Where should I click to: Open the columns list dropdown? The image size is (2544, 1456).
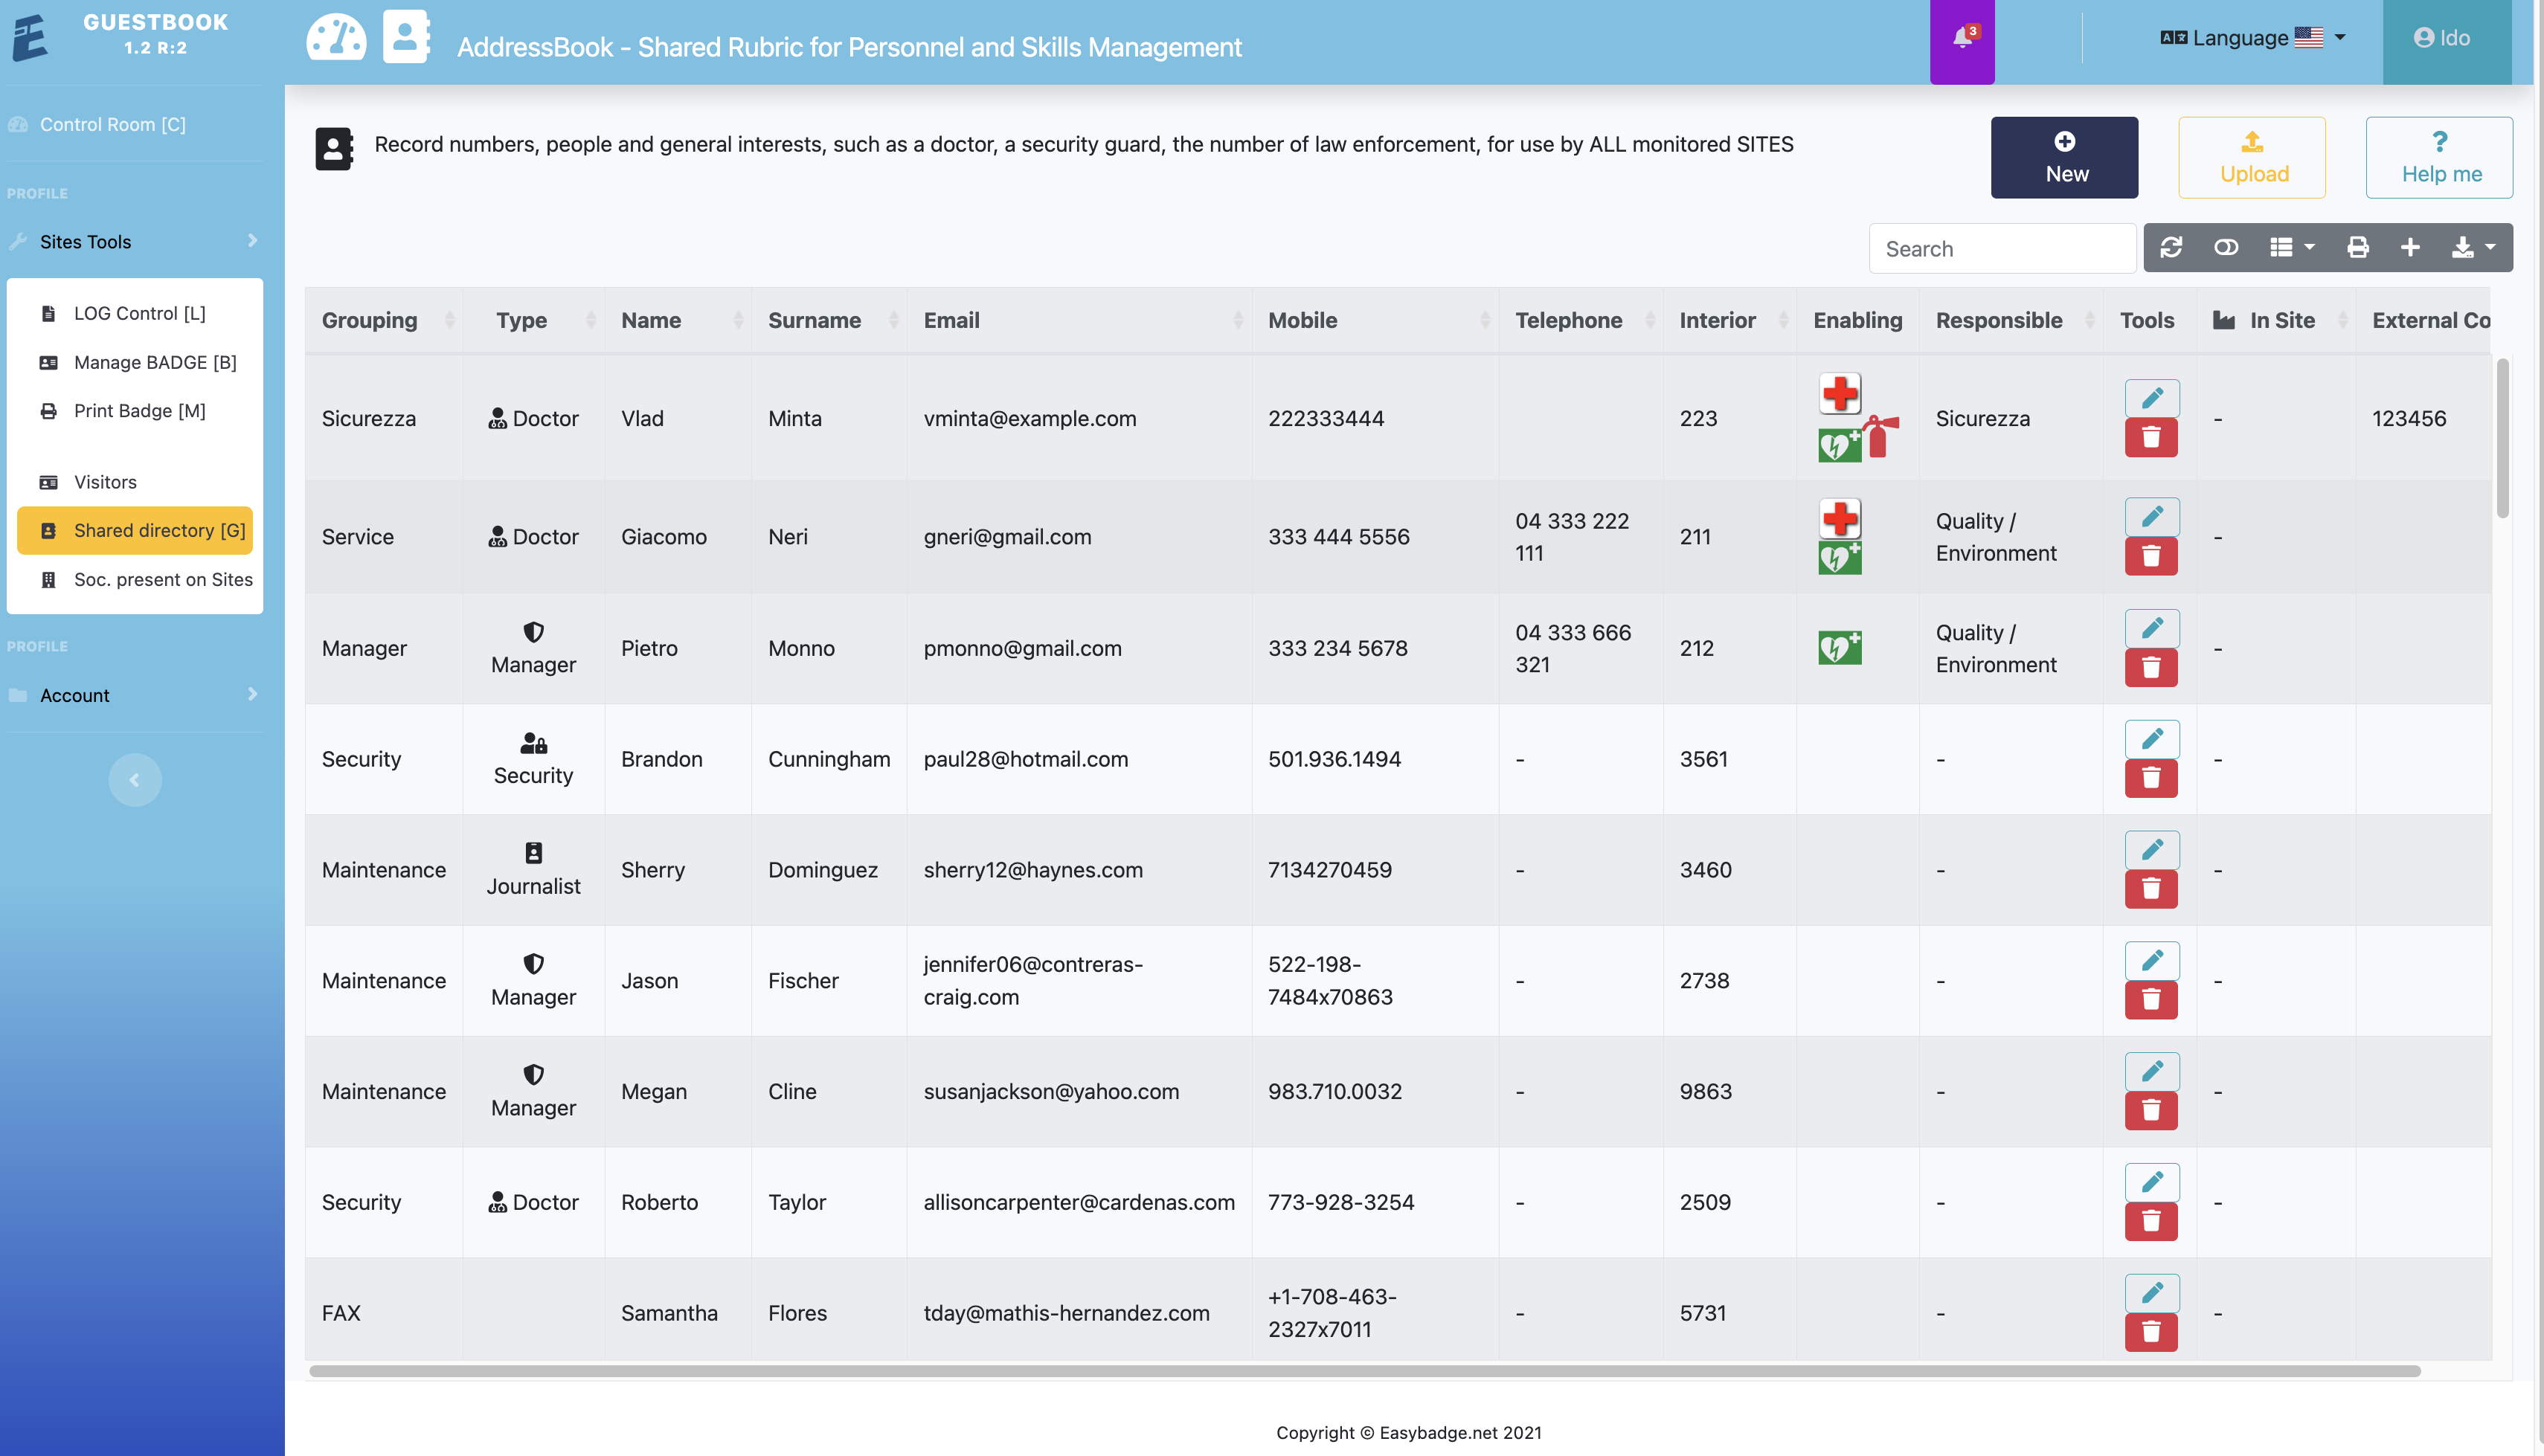pyautogui.click(x=2292, y=248)
